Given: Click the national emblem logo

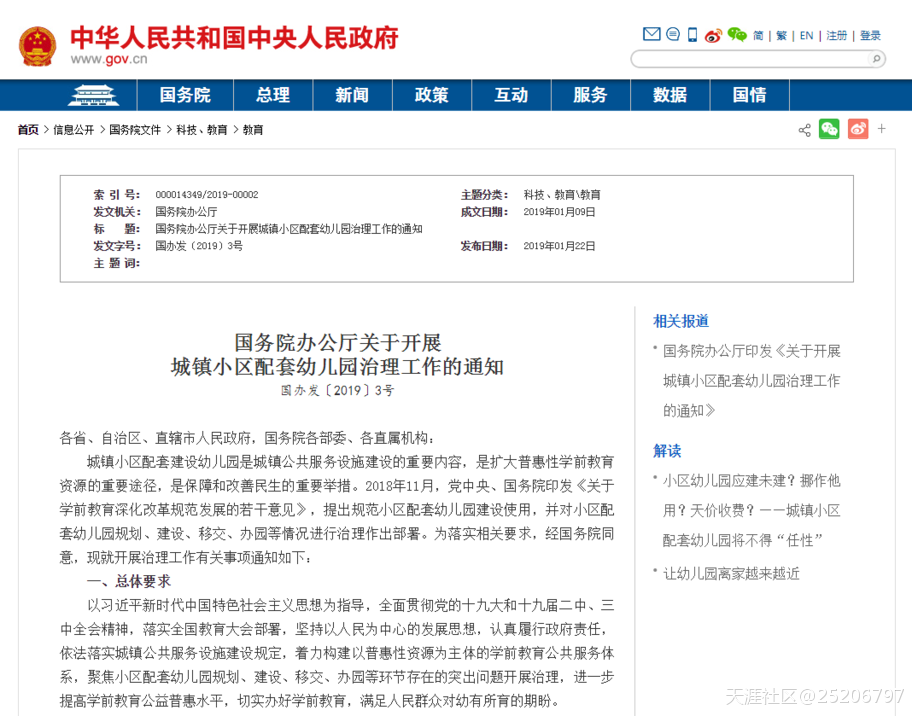Looking at the screenshot, I should [38, 46].
